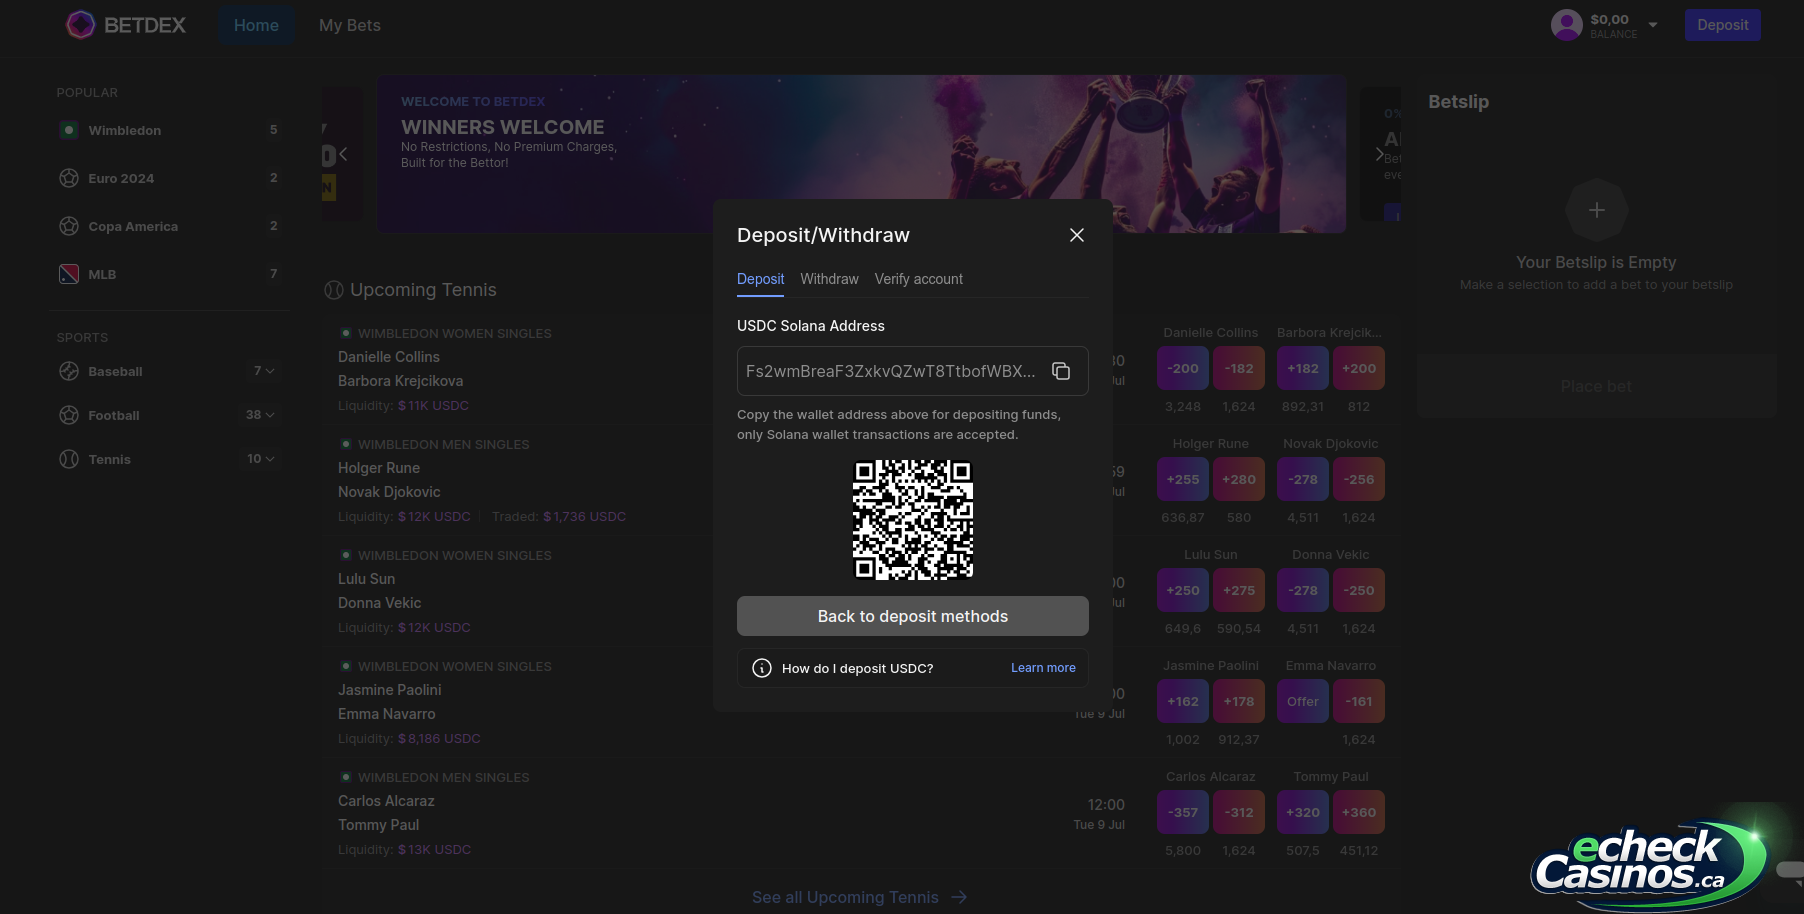Click the Copa America soccer ball icon
Screen dimensions: 1804x914
point(69,226)
